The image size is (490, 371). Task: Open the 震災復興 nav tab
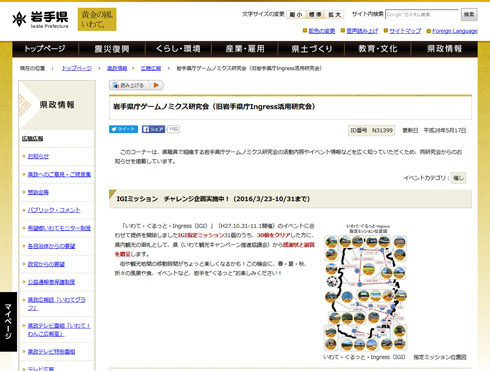click(112, 49)
